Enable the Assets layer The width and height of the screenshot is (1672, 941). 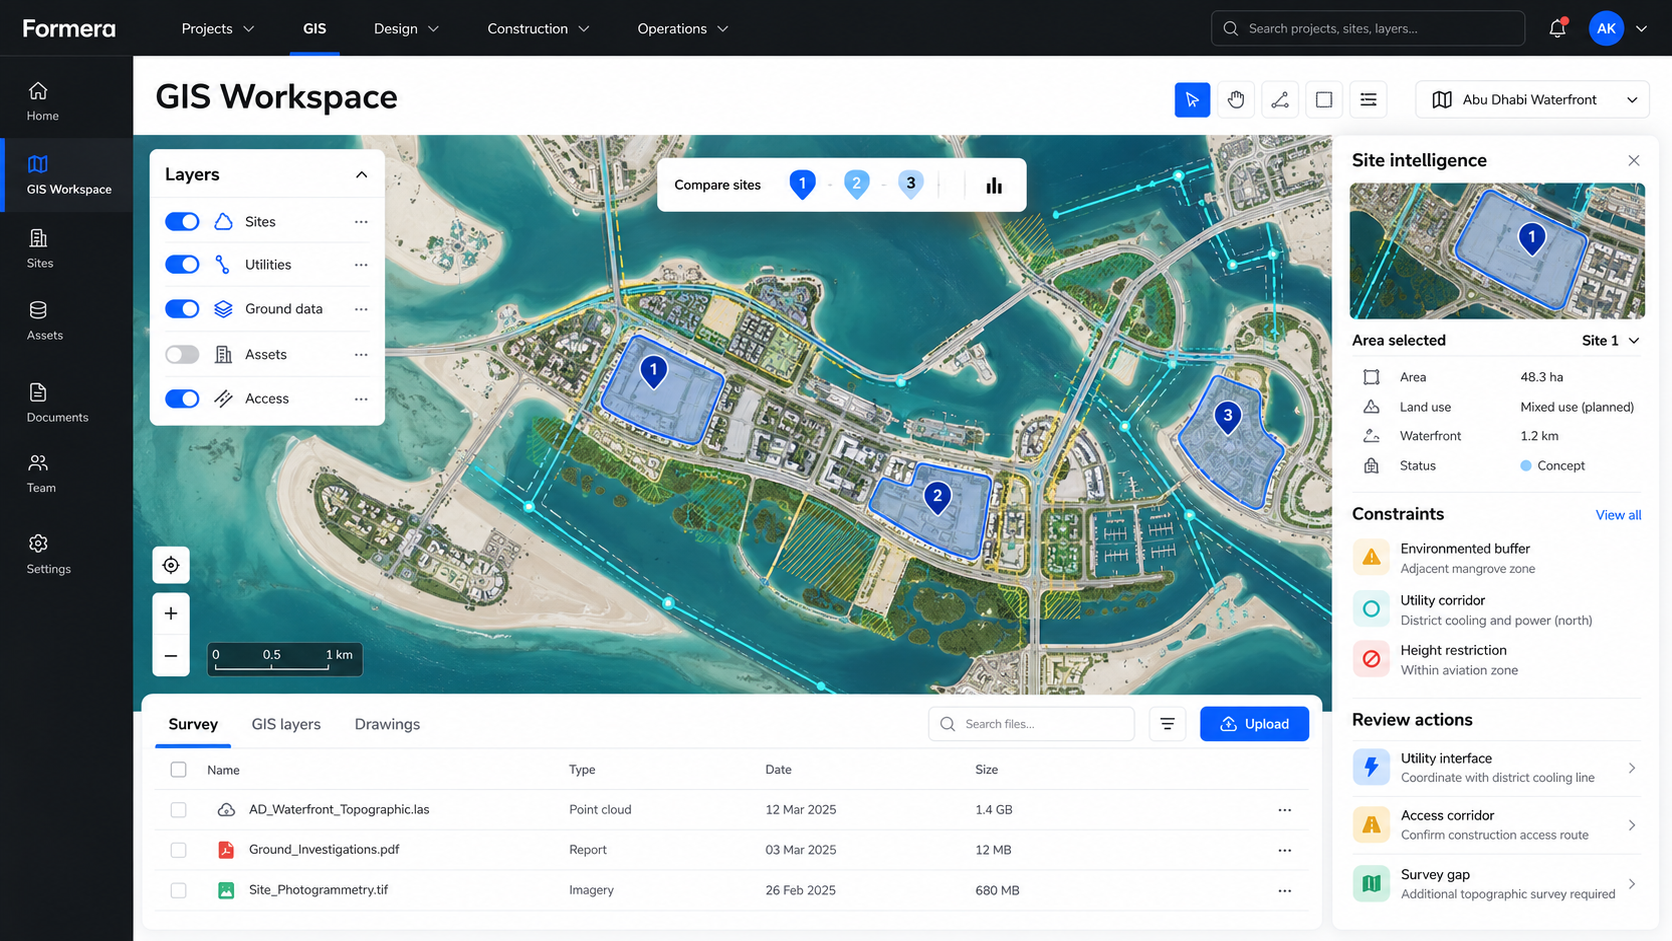click(182, 354)
